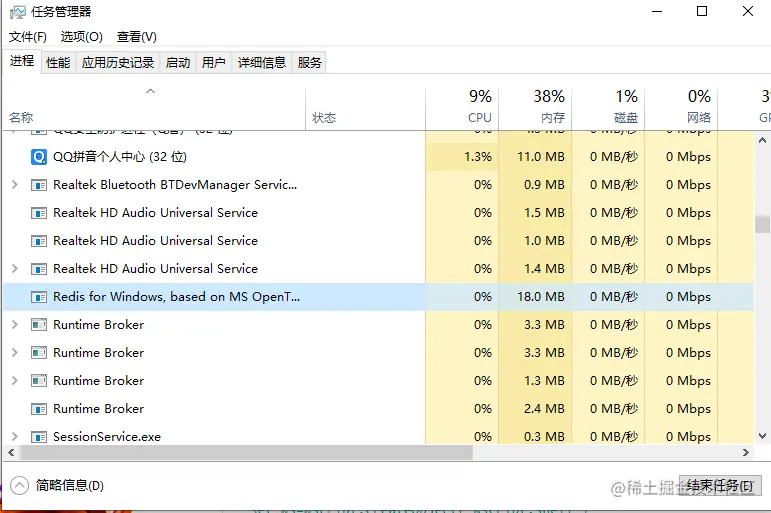The width and height of the screenshot is (771, 513).
Task: Click the horizontal scrollbar left arrow
Action: pos(11,453)
